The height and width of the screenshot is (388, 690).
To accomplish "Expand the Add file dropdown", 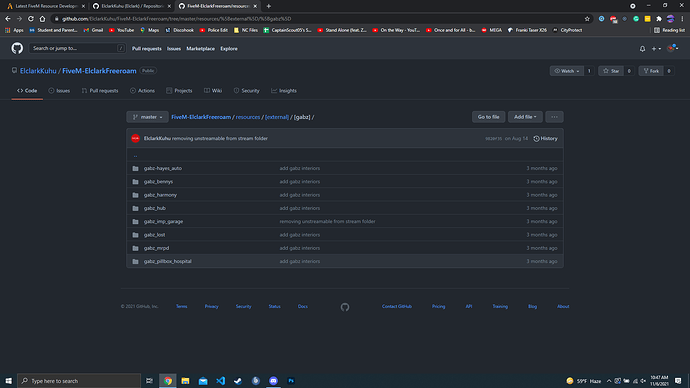I will [x=525, y=117].
